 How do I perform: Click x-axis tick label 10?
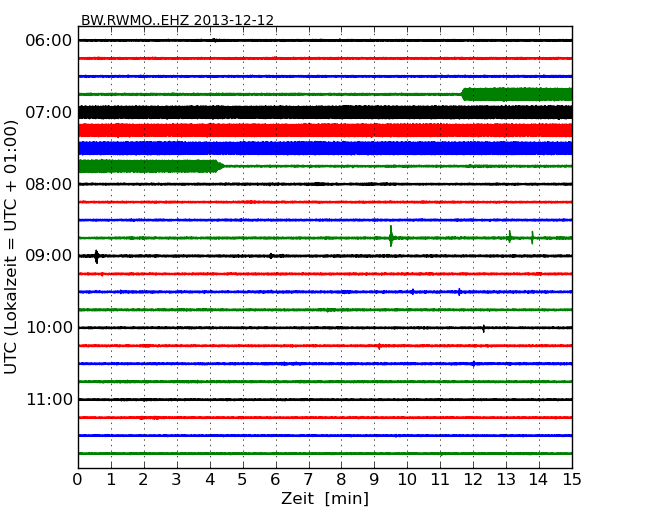(x=407, y=480)
